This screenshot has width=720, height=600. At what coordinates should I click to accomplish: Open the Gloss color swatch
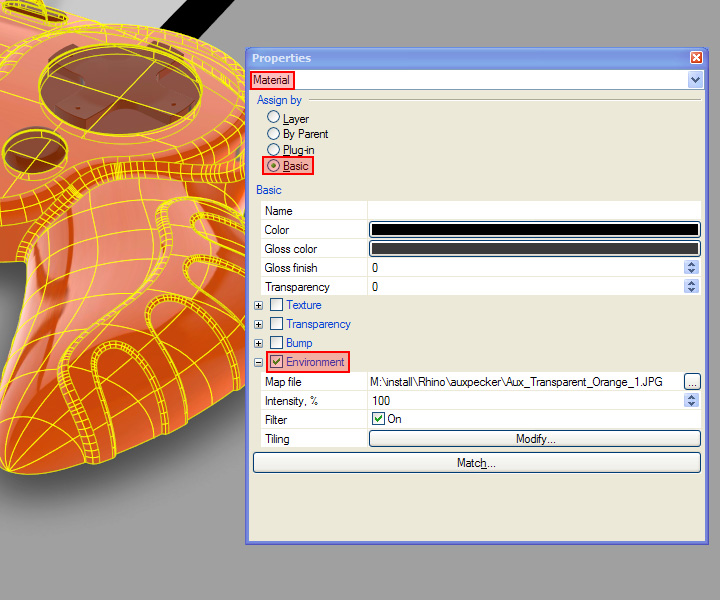534,249
